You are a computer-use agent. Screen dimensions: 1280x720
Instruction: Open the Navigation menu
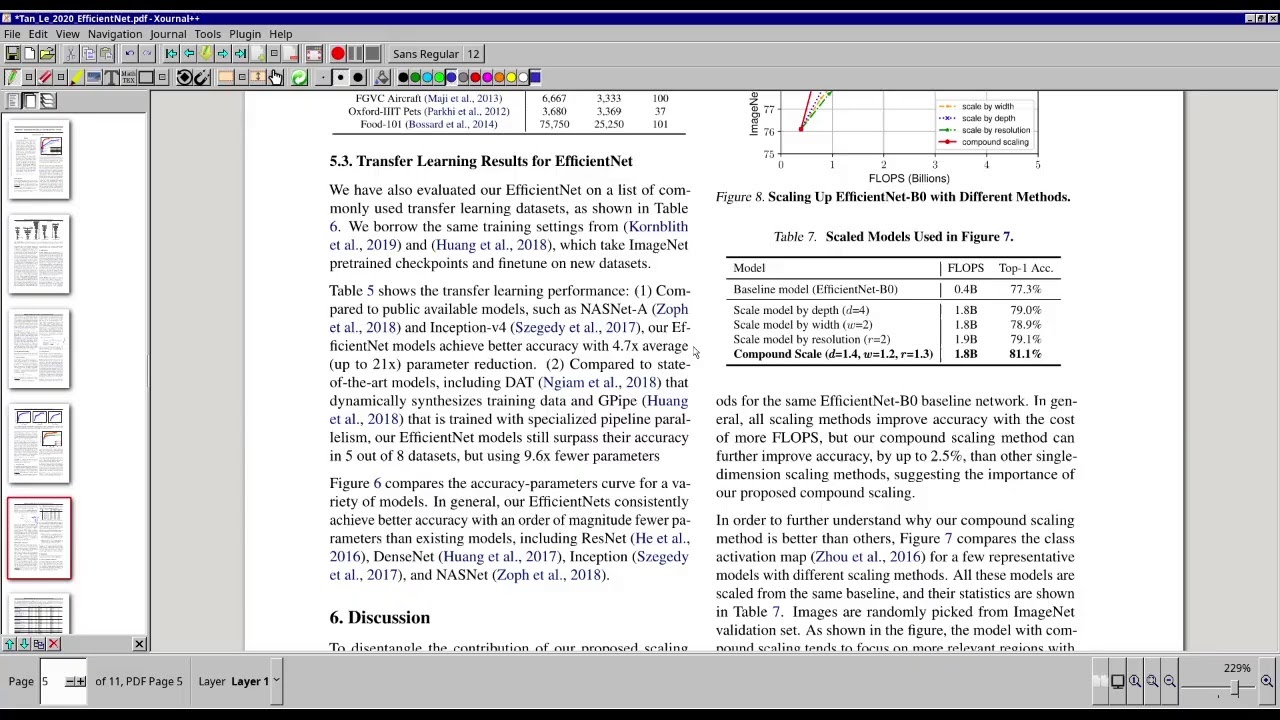coord(115,34)
